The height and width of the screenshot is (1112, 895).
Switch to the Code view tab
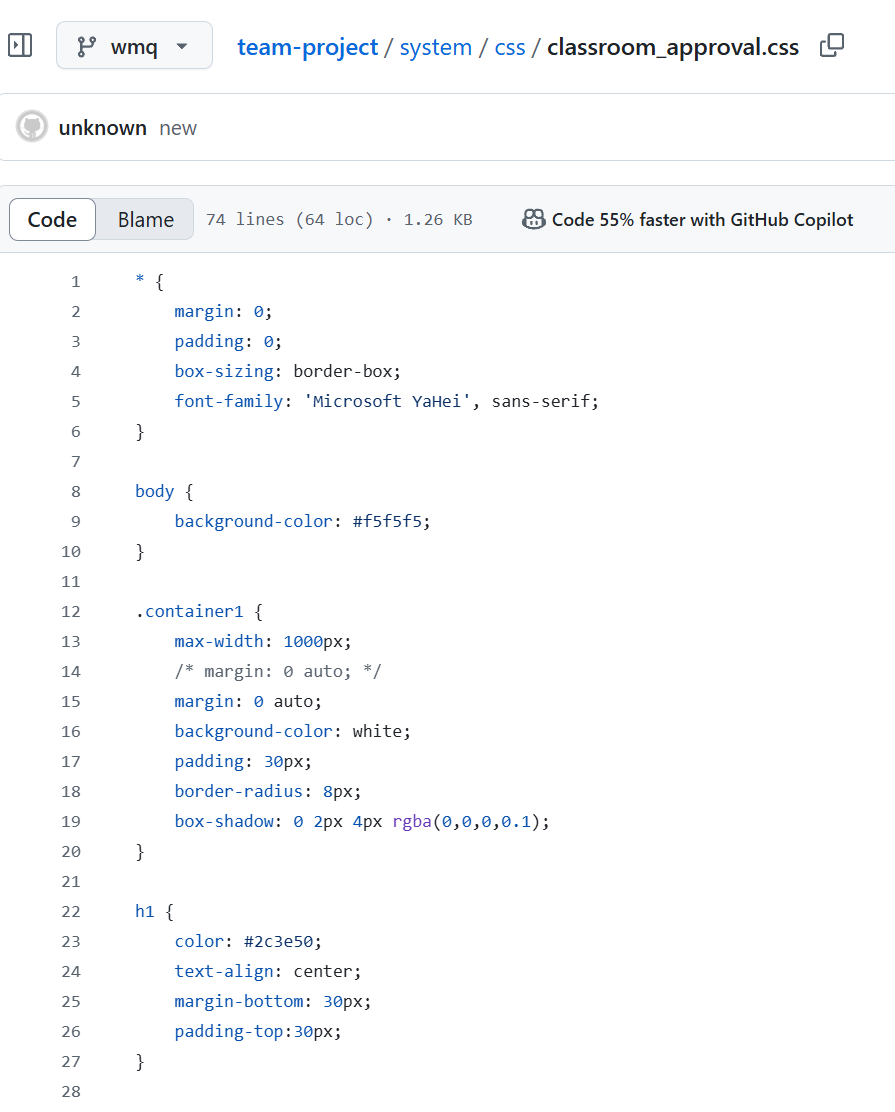pyautogui.click(x=52, y=219)
